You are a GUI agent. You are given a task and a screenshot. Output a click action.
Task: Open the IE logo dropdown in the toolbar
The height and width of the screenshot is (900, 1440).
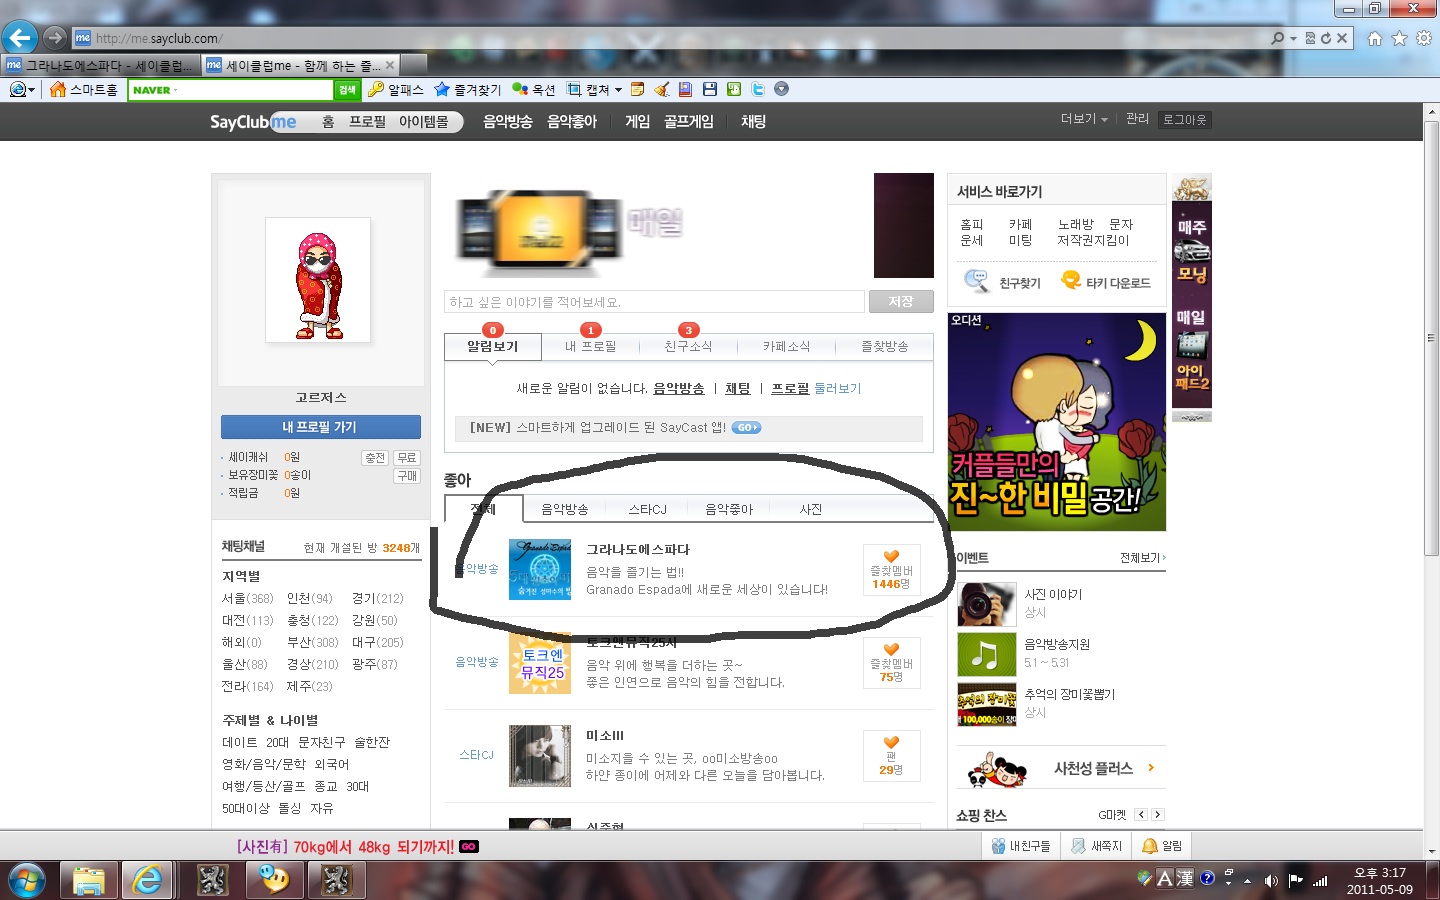(21, 89)
